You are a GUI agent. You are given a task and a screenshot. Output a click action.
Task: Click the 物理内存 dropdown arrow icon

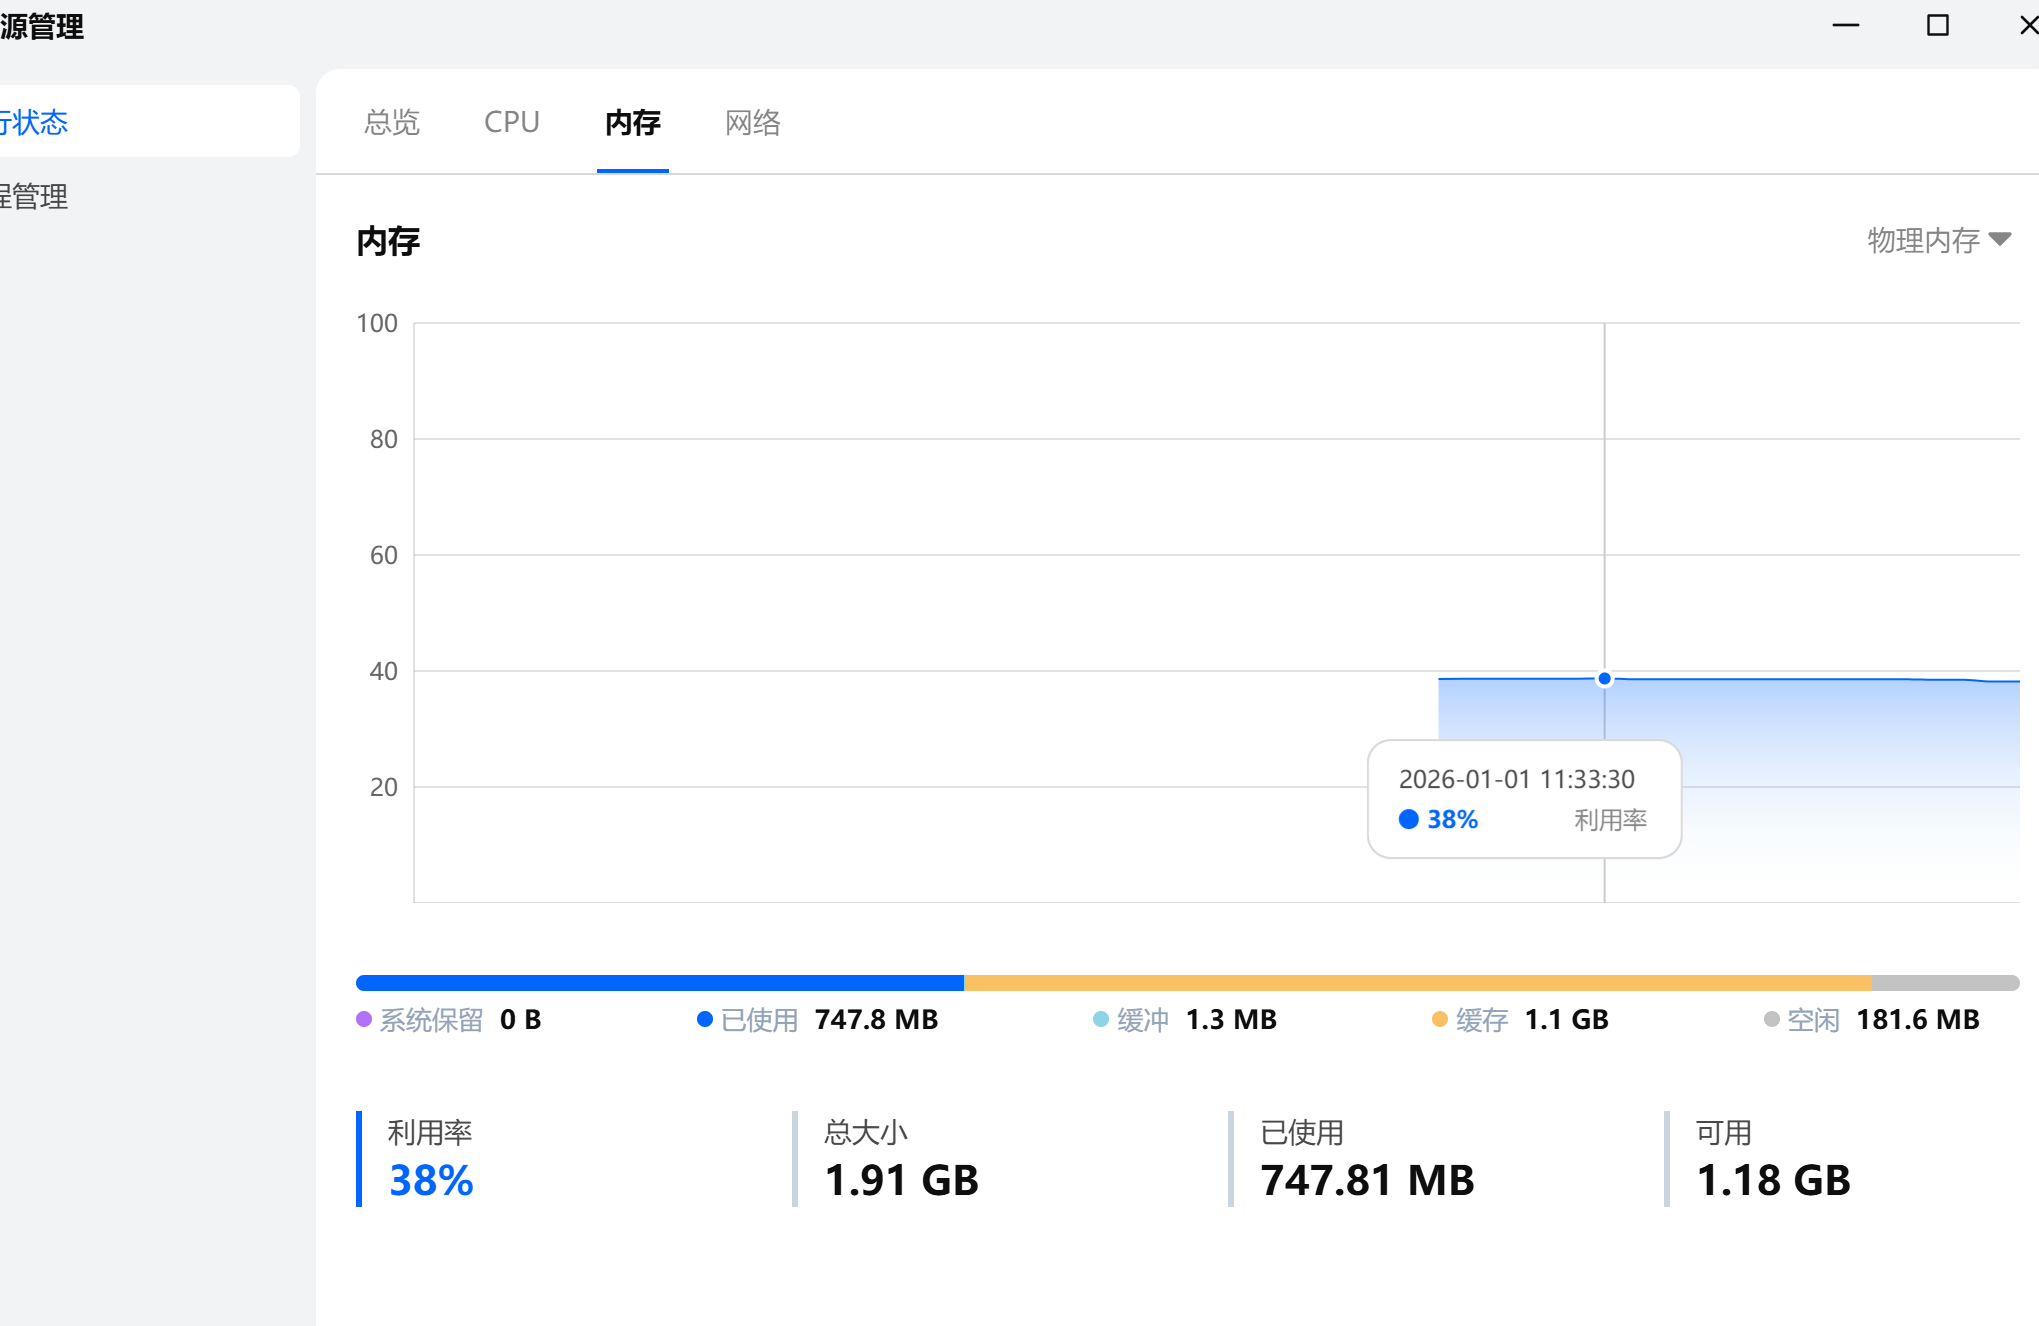pyautogui.click(x=2000, y=239)
